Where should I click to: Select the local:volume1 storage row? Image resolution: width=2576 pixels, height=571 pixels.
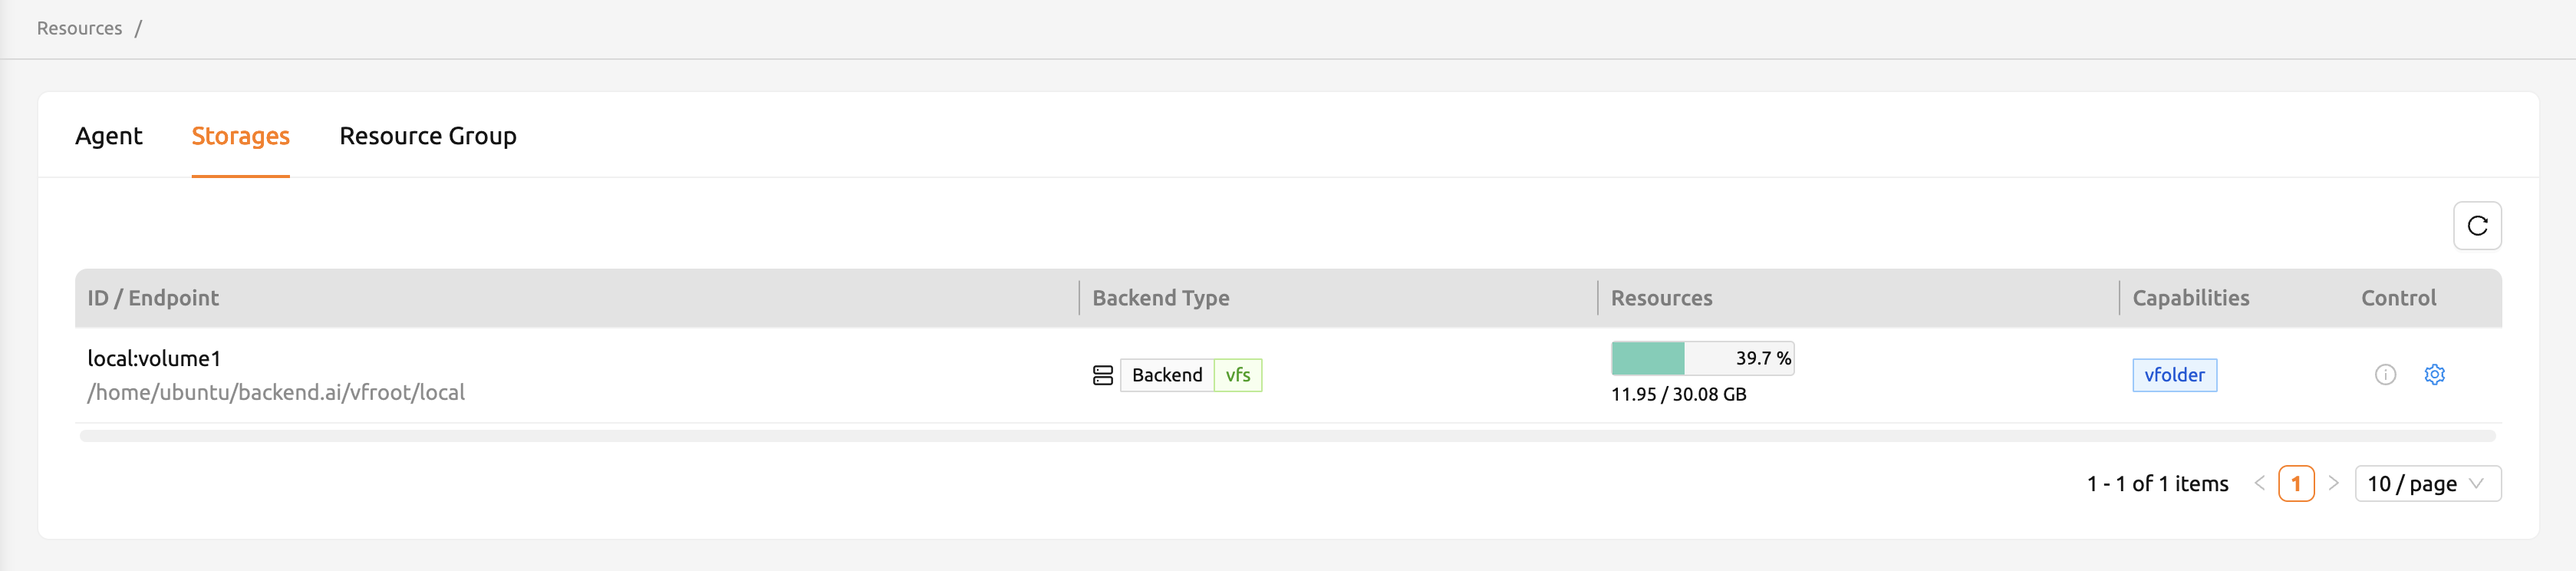click(1288, 375)
